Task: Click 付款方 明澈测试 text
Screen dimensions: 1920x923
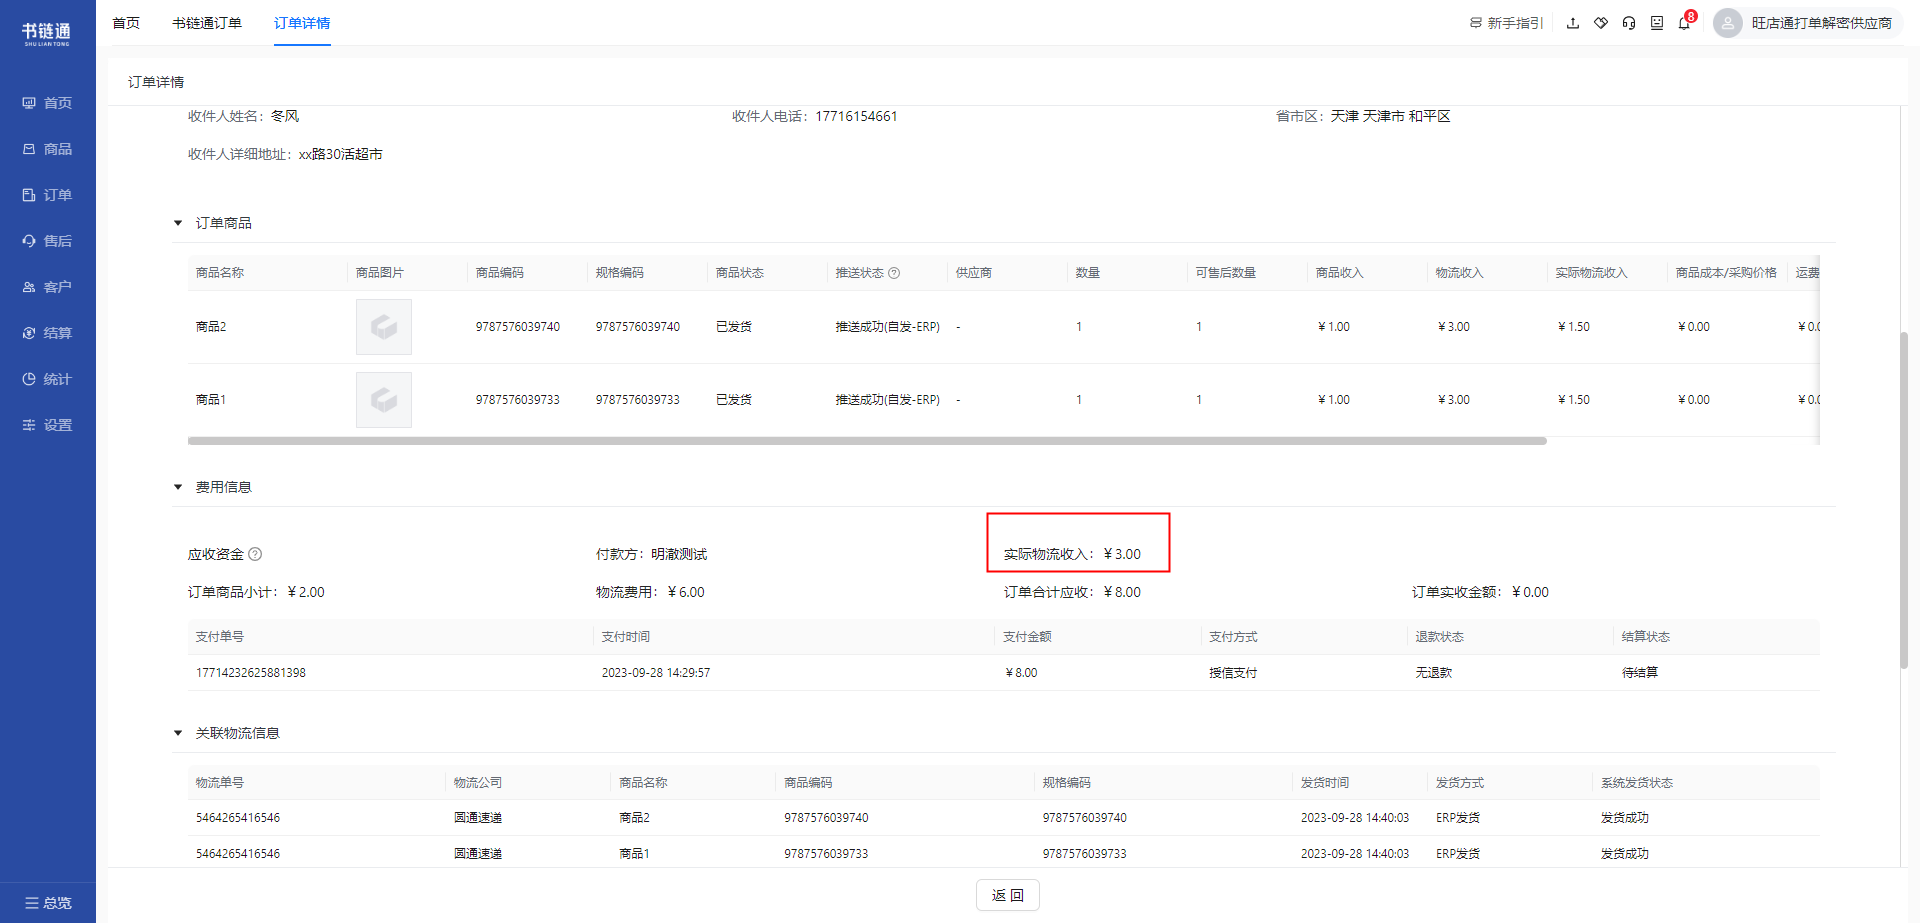Action: [x=651, y=554]
